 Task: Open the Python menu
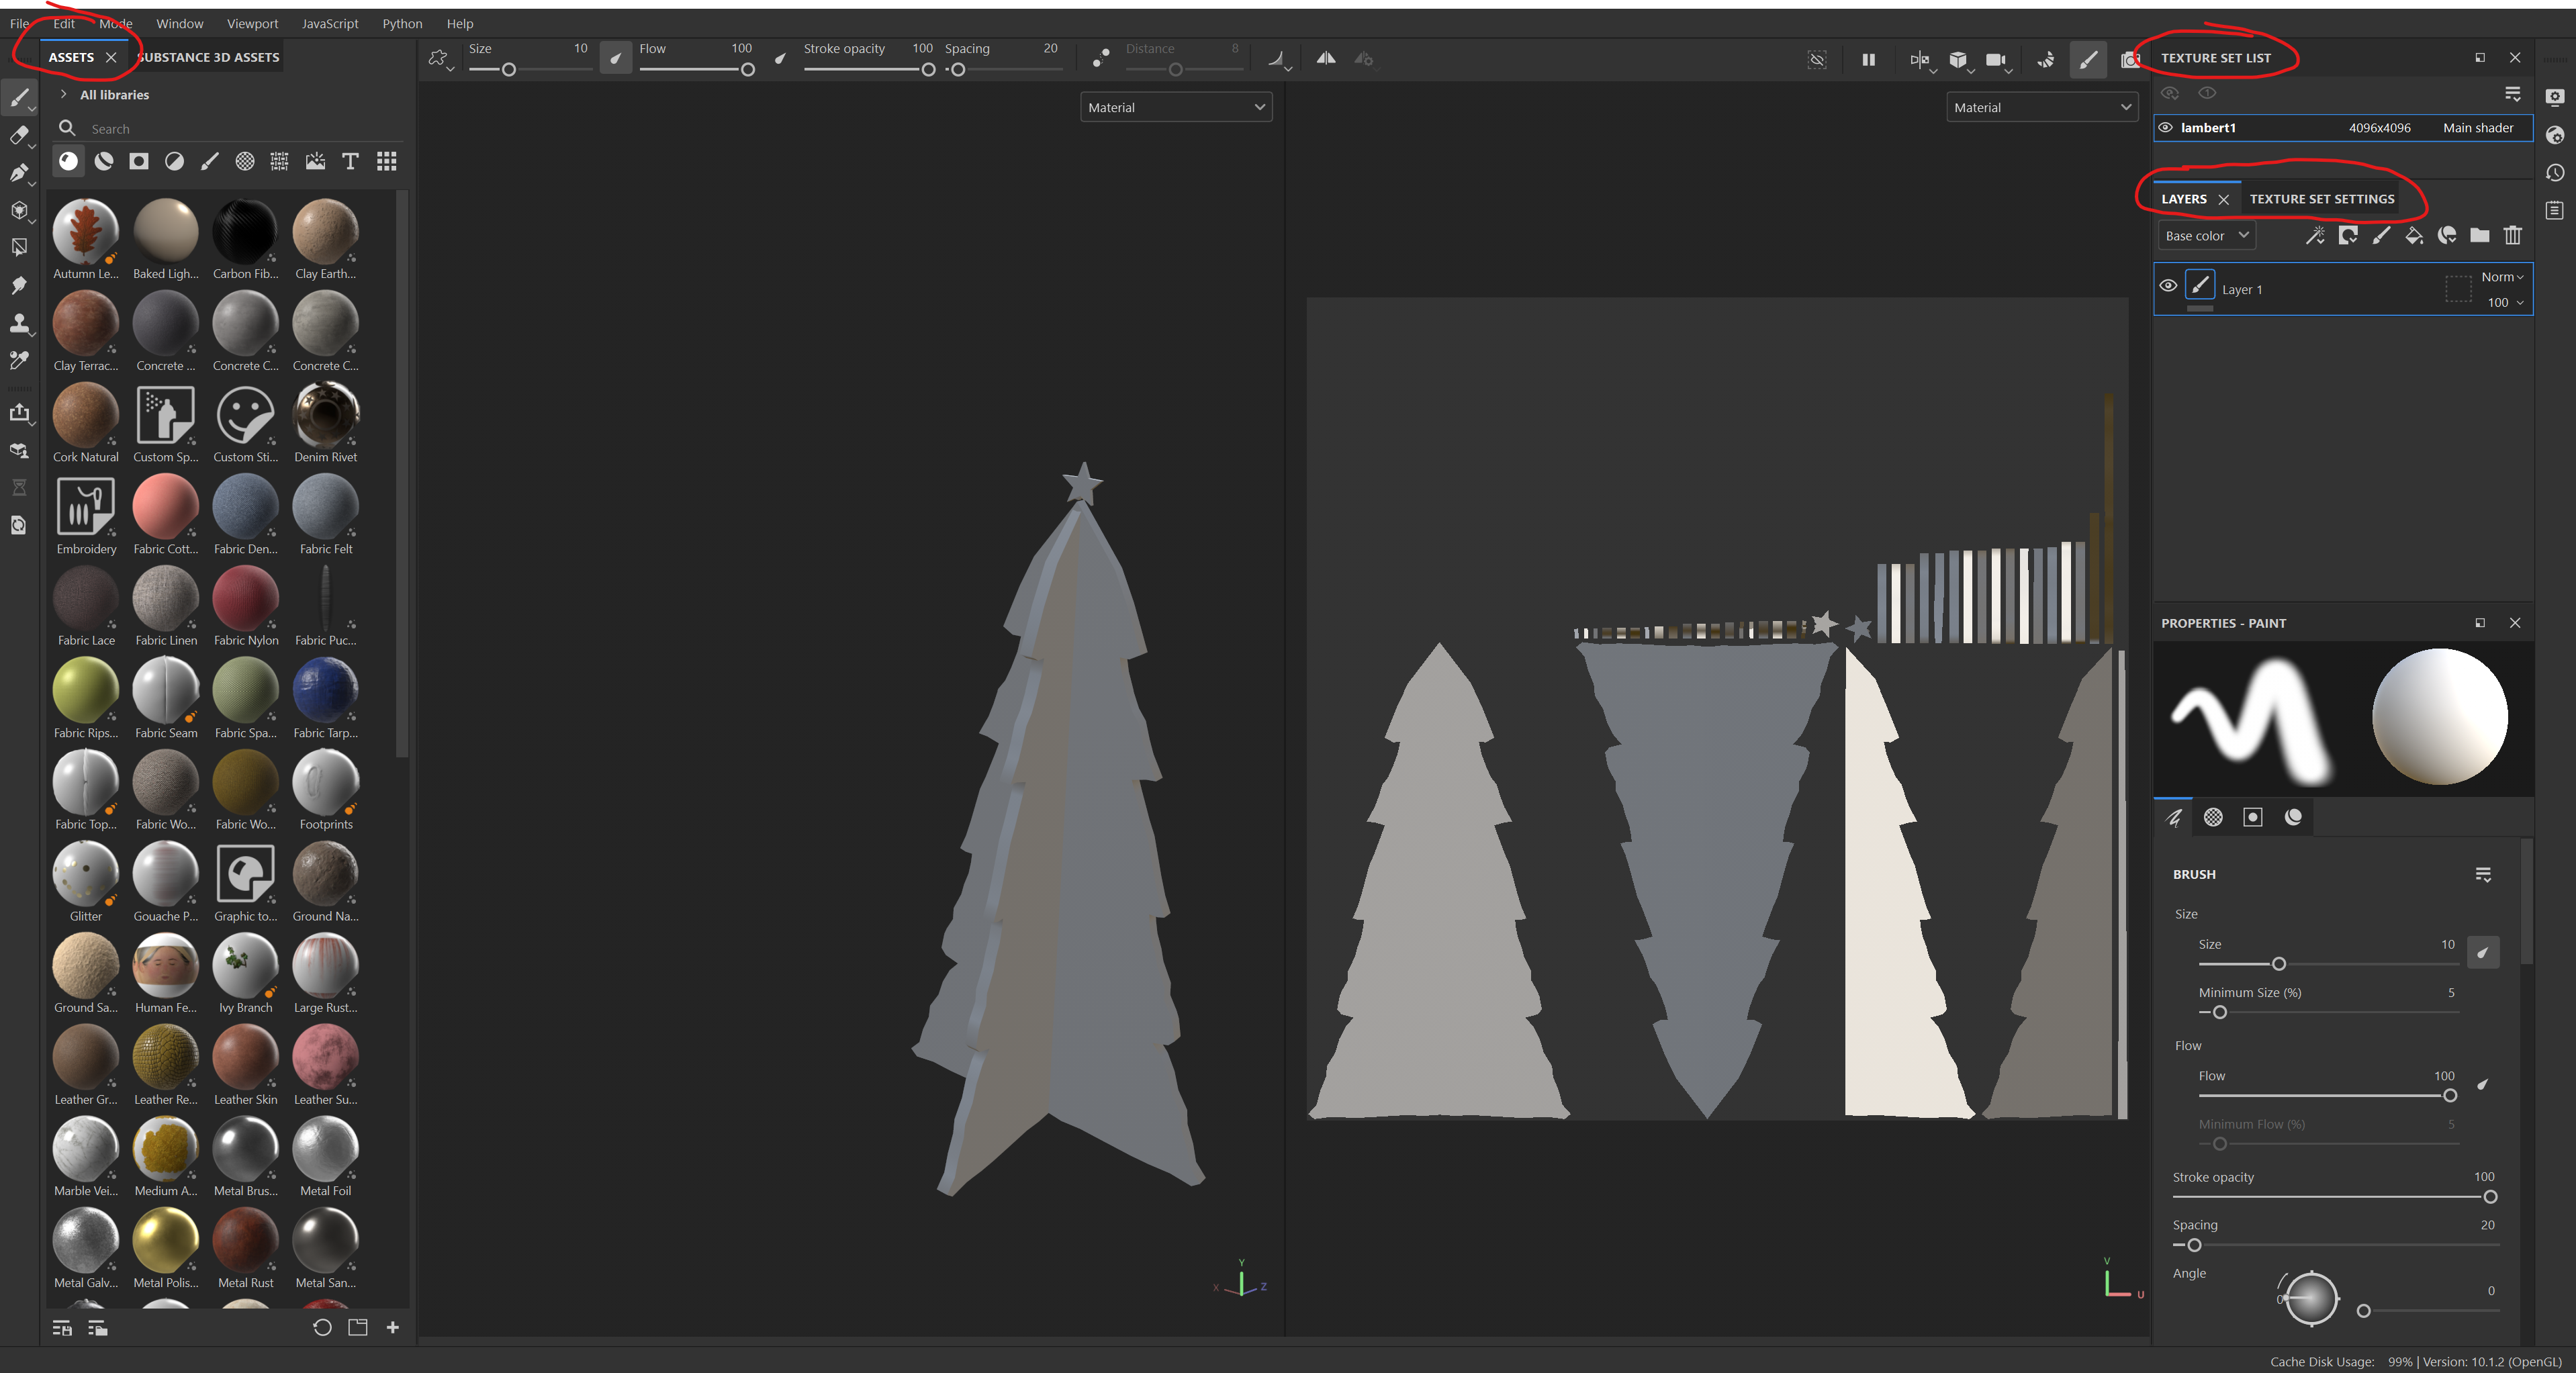(402, 23)
